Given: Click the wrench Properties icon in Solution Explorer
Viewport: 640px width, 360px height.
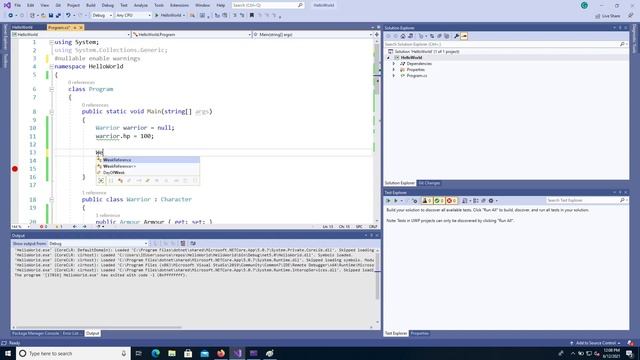Looking at the screenshot, I should tap(457, 36).
